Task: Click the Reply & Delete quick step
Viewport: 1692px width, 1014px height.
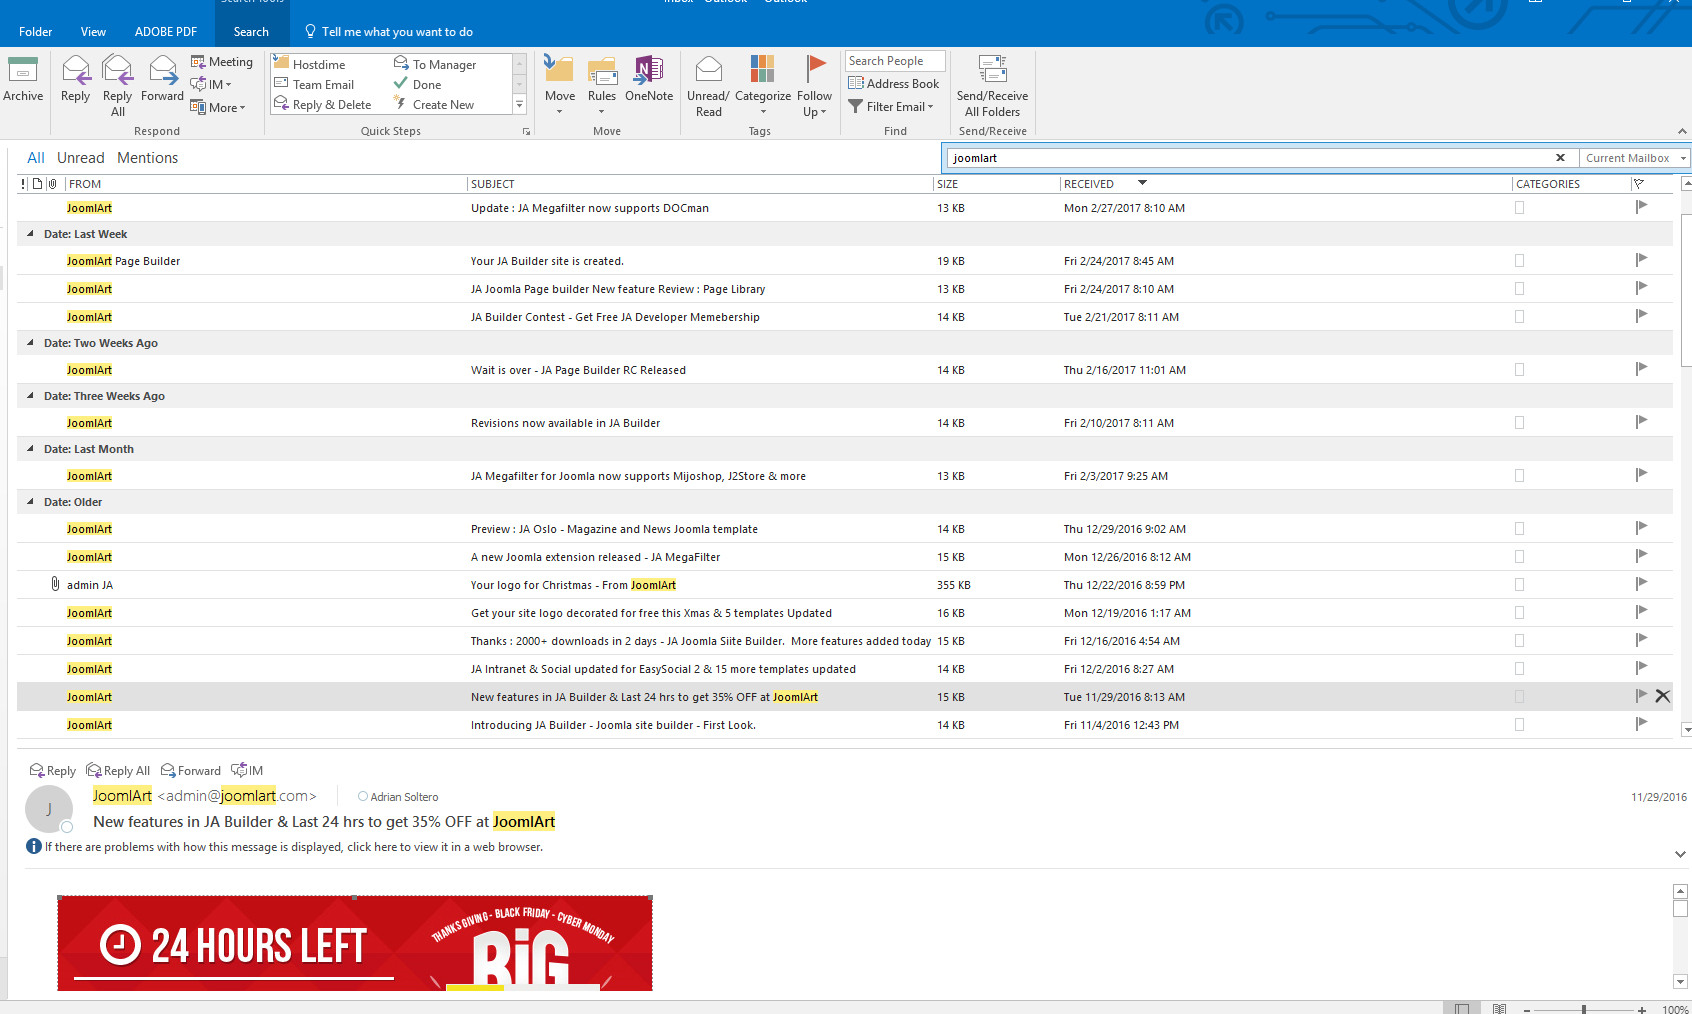Action: click(x=322, y=104)
